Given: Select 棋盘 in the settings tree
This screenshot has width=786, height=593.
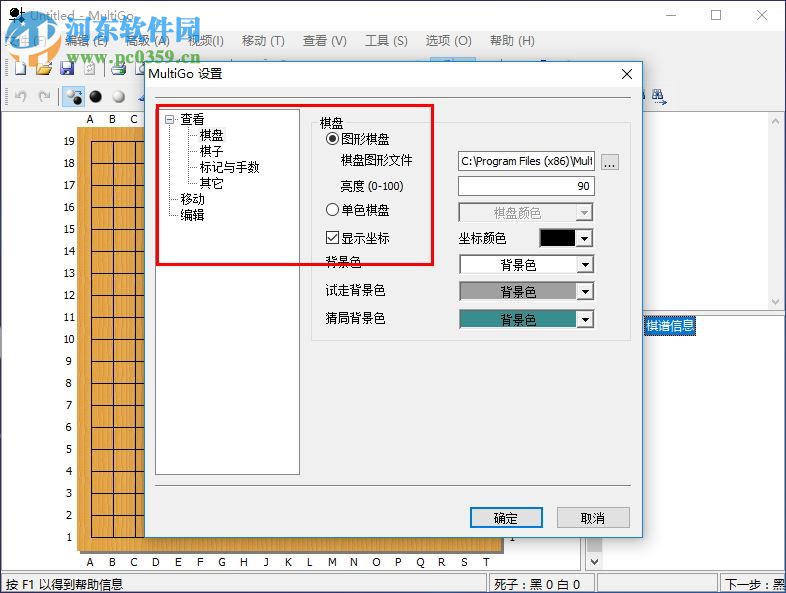Looking at the screenshot, I should pyautogui.click(x=211, y=135).
